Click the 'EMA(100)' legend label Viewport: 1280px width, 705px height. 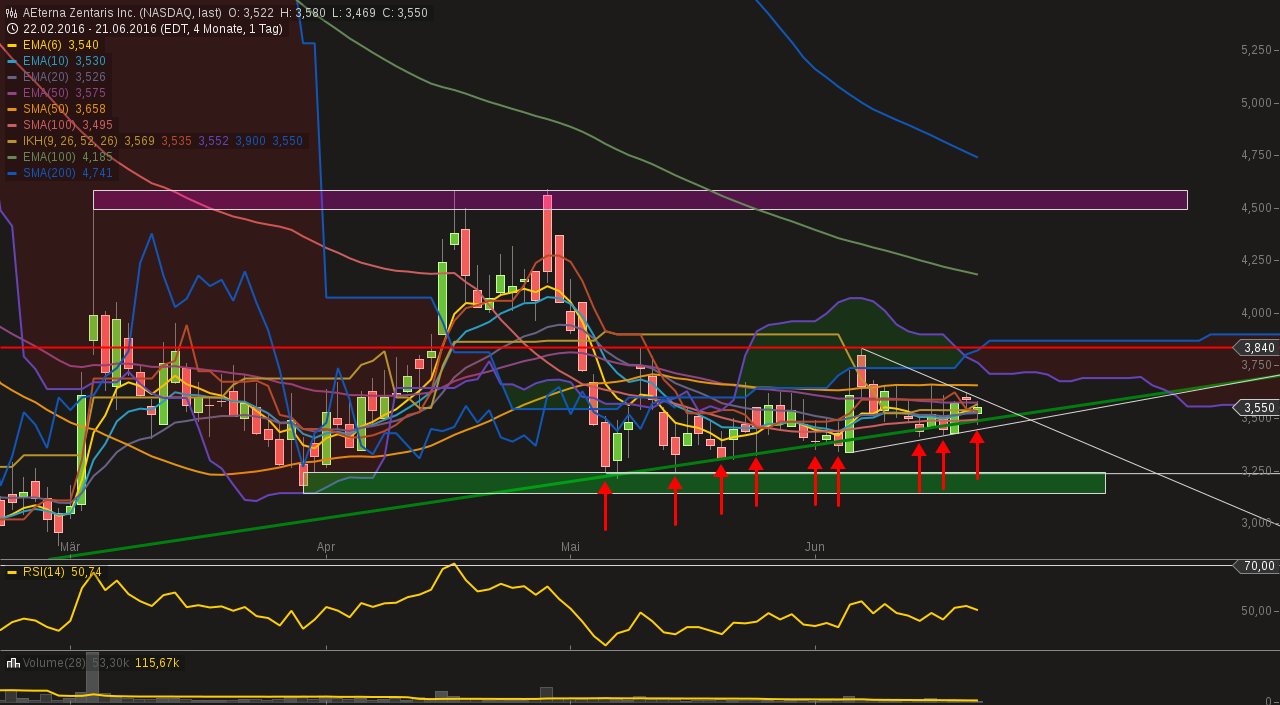tap(50, 157)
